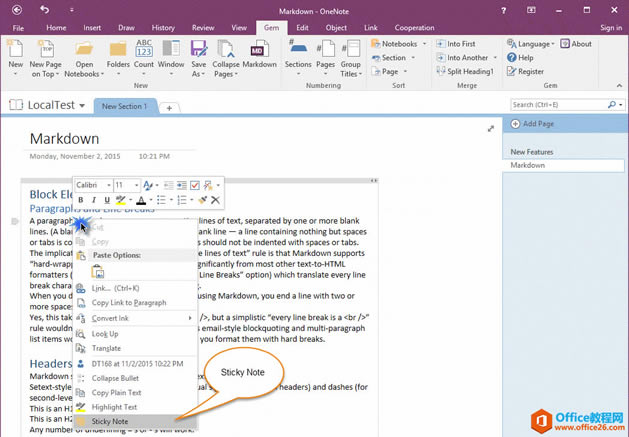Click the Split Heading1 button
Viewport: 629px width, 437px height.
point(468,72)
